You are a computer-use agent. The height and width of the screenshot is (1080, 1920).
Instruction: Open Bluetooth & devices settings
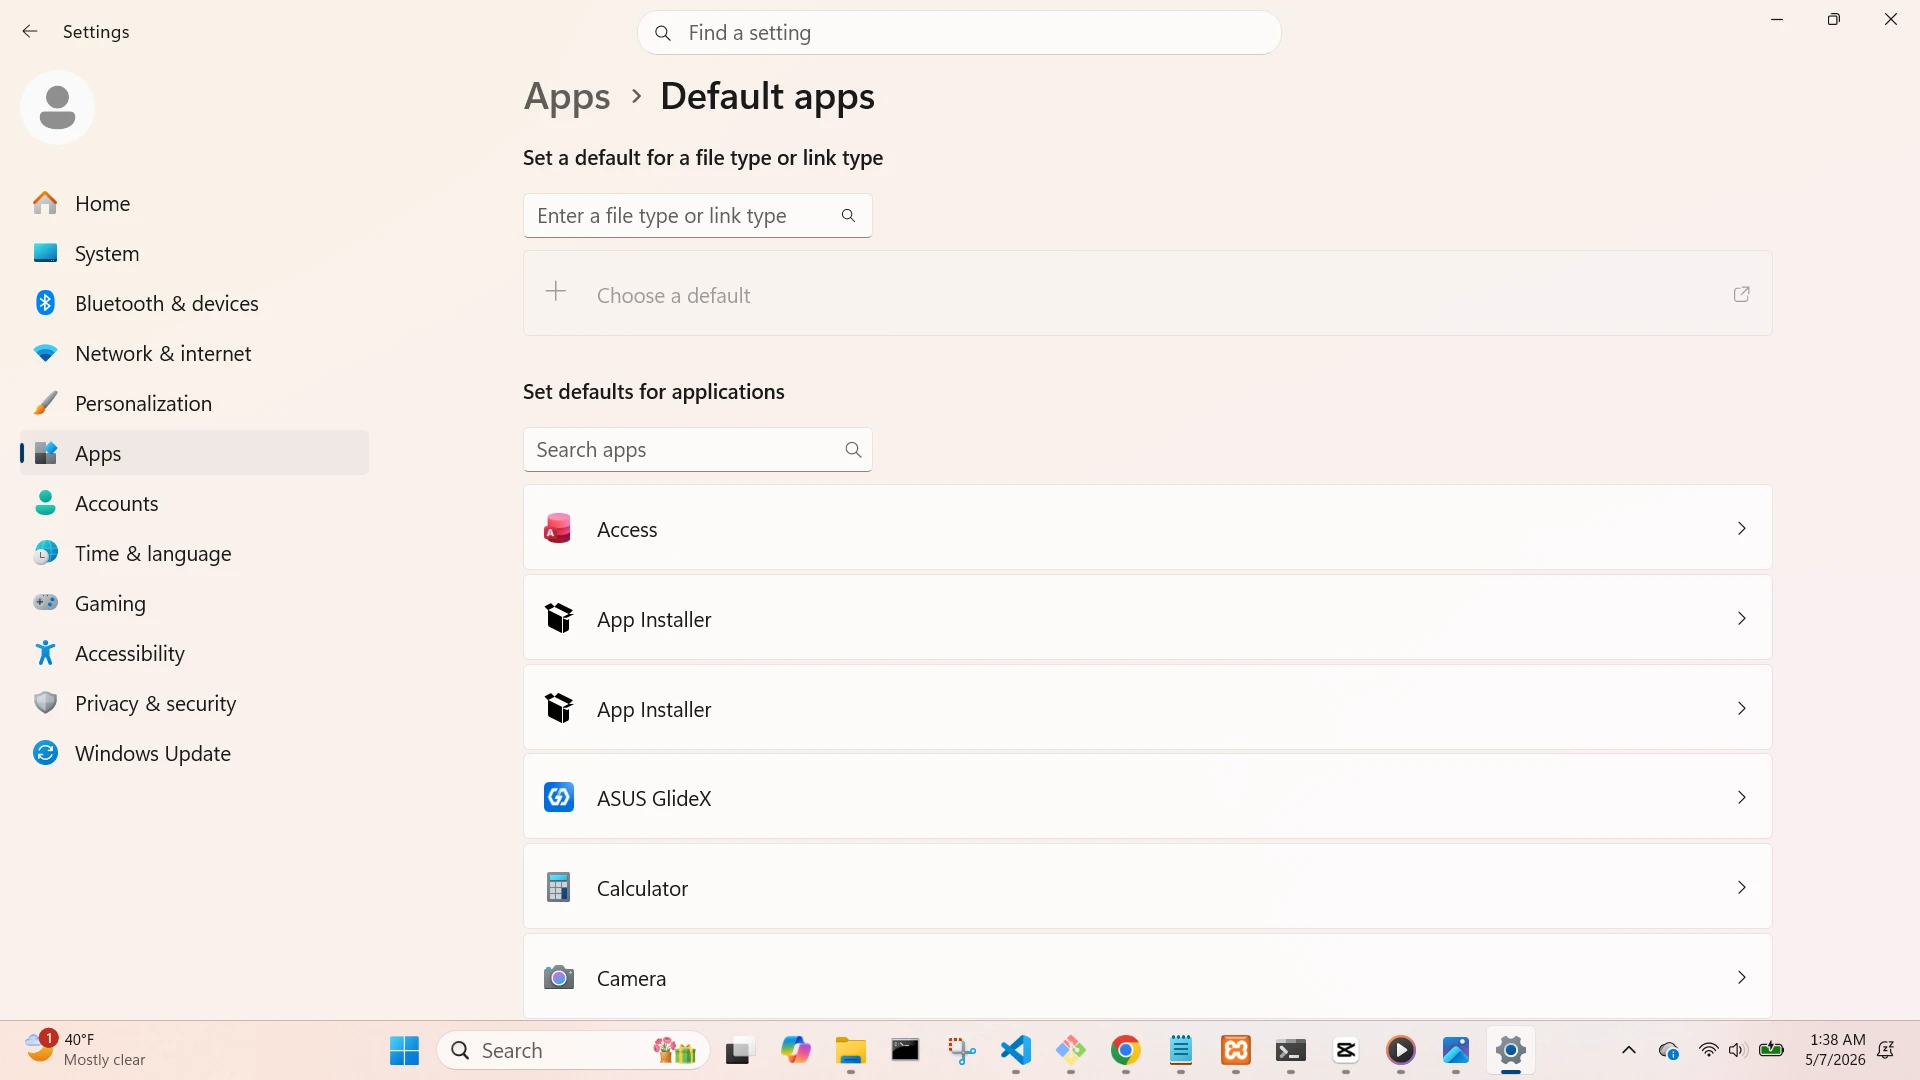click(194, 303)
